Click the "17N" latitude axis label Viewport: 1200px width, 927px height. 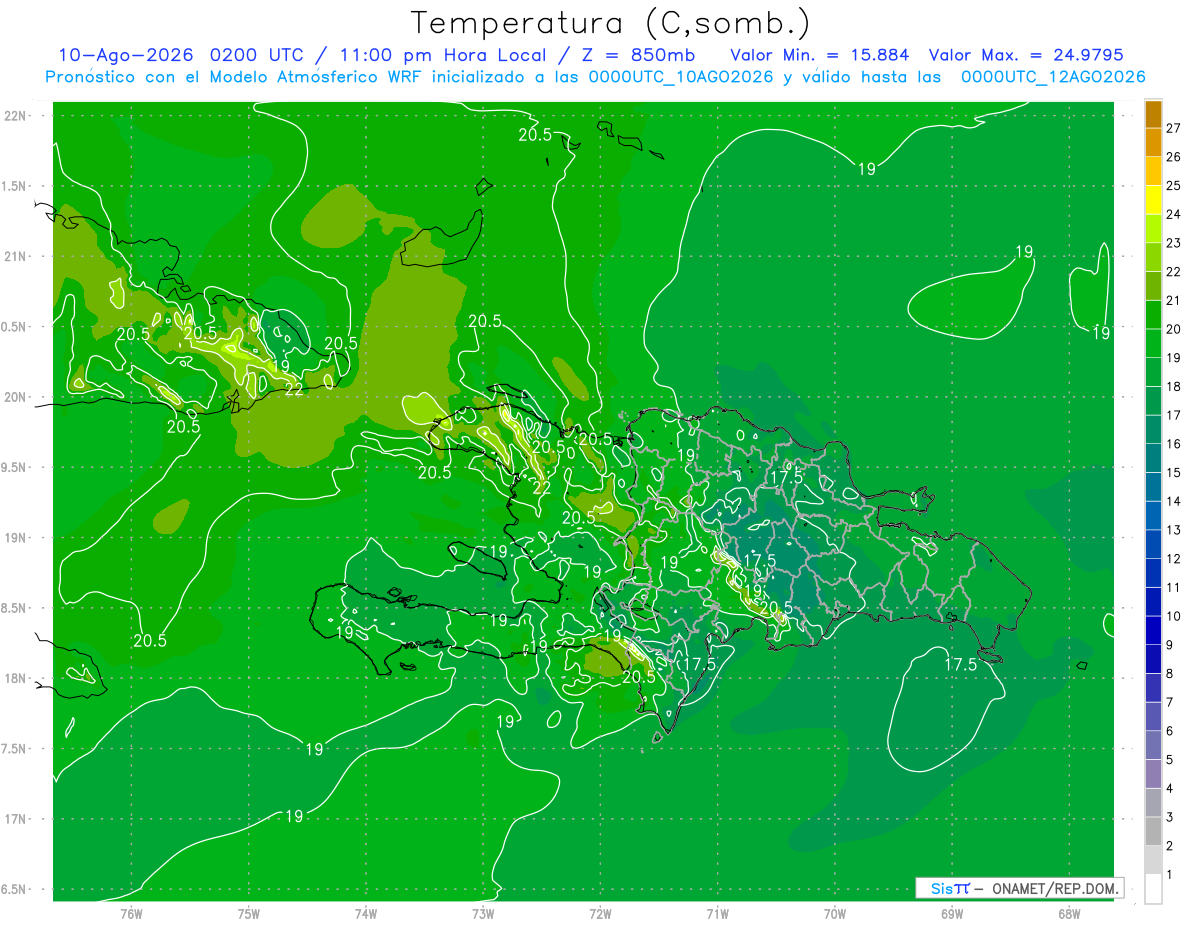pyautogui.click(x=15, y=819)
